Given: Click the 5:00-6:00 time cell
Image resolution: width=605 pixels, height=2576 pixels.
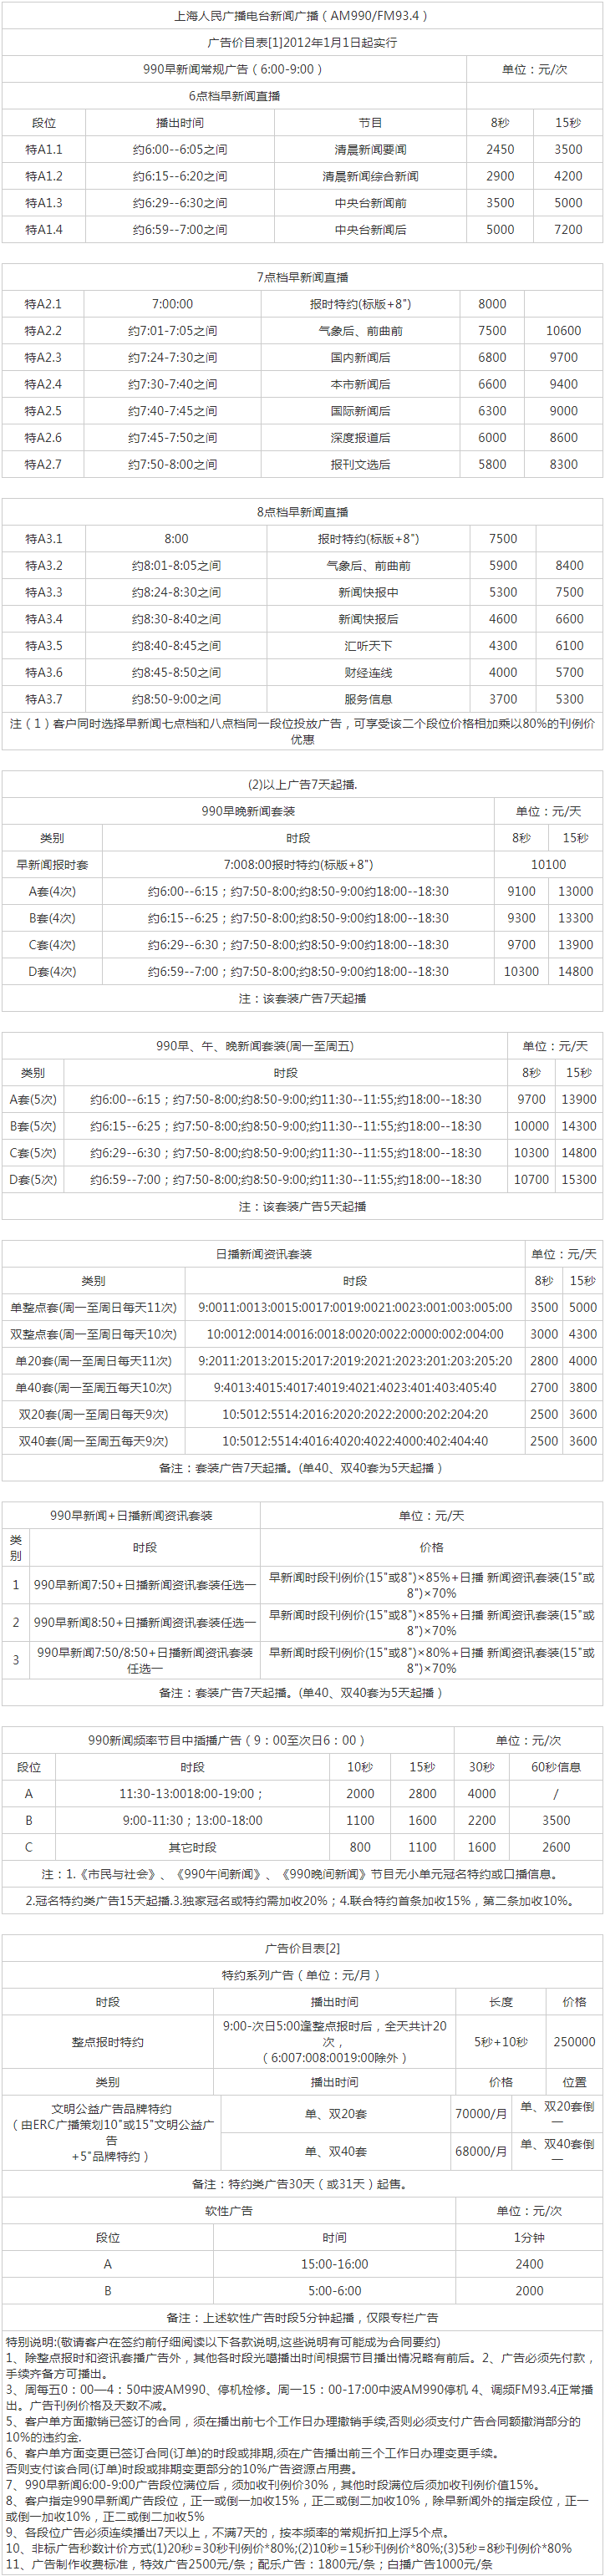Looking at the screenshot, I should tap(335, 2291).
